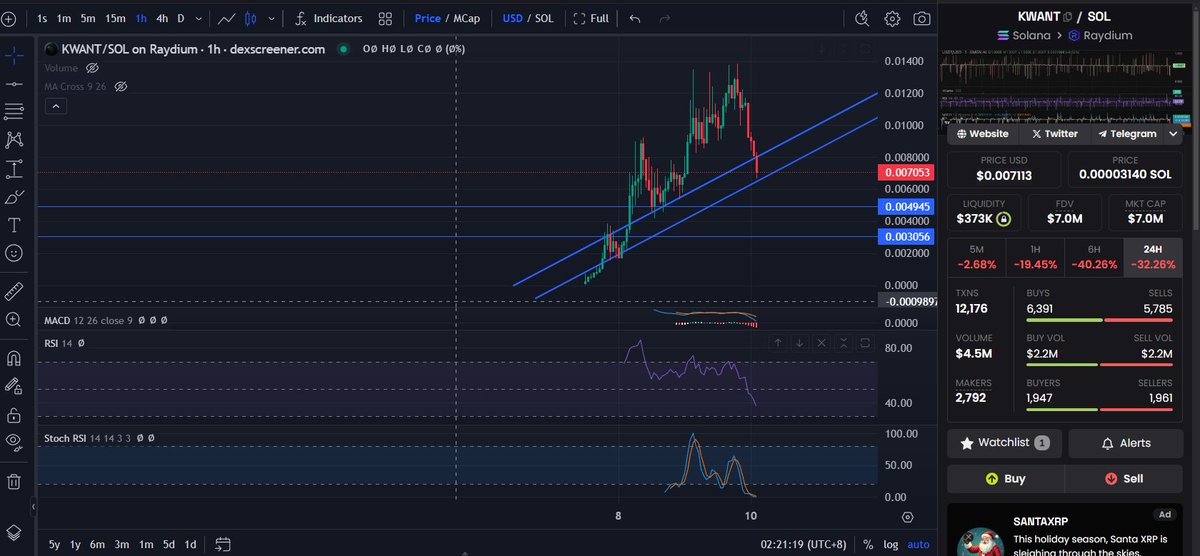Open the pattern drawing tools
The height and width of the screenshot is (556, 1200).
coord(14,140)
